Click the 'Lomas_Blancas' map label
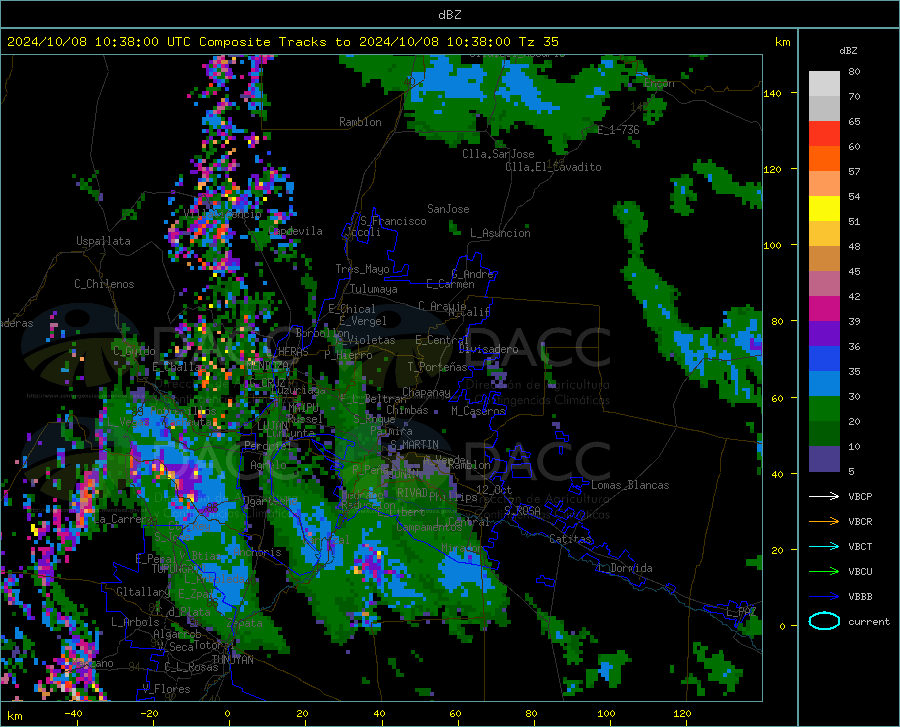 (x=630, y=485)
